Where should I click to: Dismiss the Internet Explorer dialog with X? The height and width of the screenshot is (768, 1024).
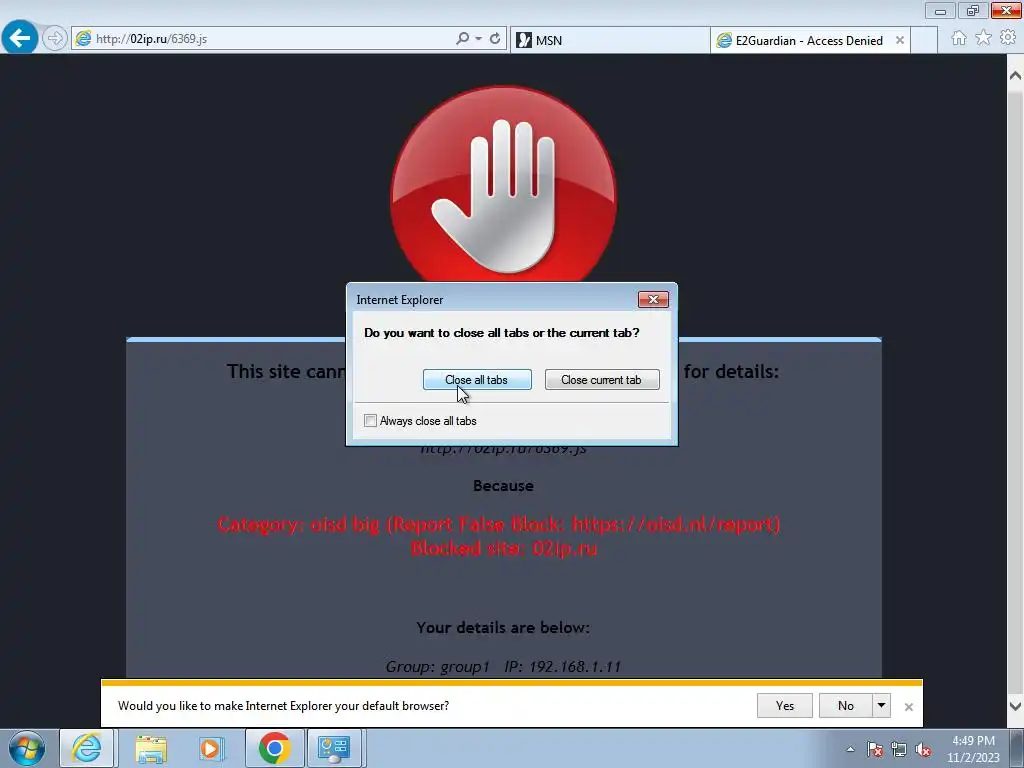653,300
